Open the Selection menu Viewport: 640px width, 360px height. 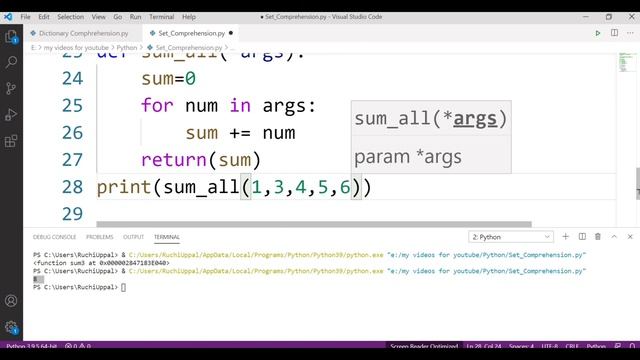pos(71,17)
